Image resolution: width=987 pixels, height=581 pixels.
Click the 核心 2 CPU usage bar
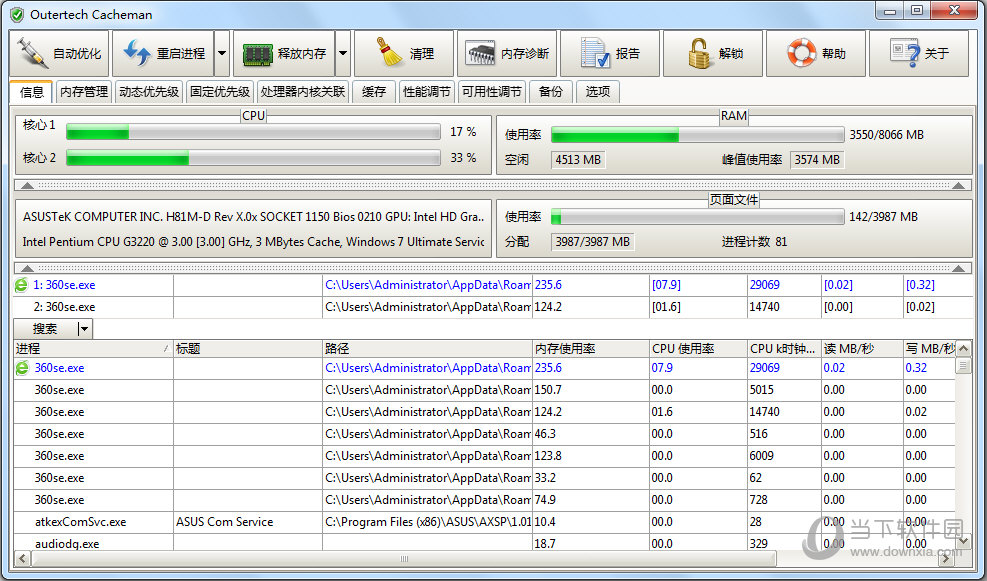click(253, 158)
